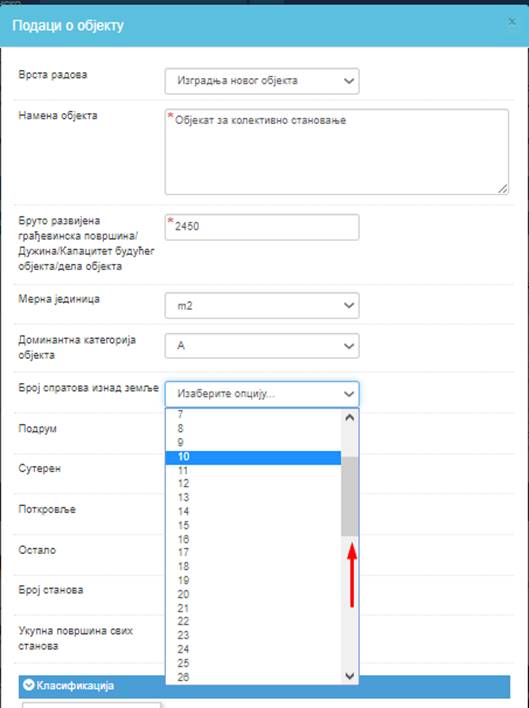Pick 12 from the floors list

(253, 484)
